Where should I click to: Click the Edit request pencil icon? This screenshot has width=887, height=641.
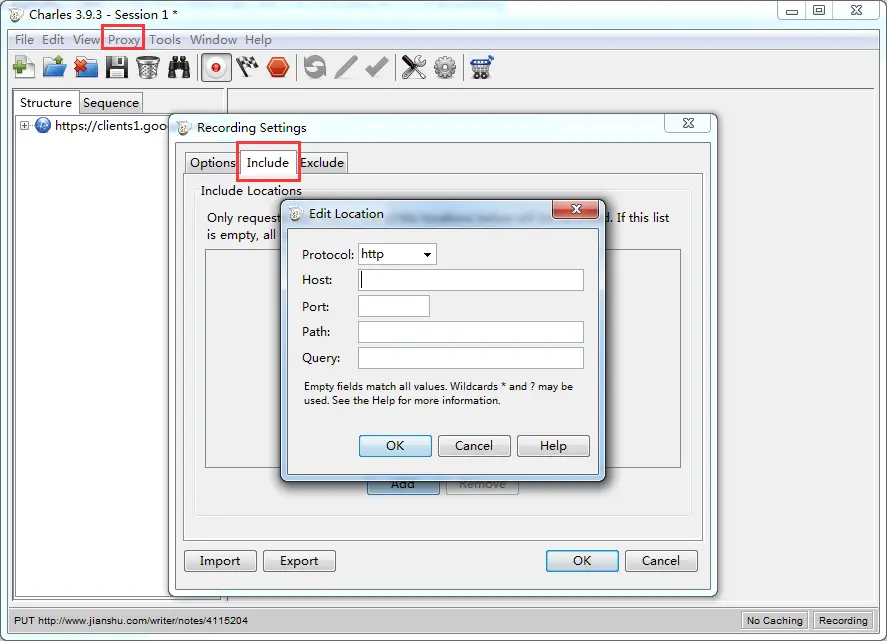tap(346, 68)
